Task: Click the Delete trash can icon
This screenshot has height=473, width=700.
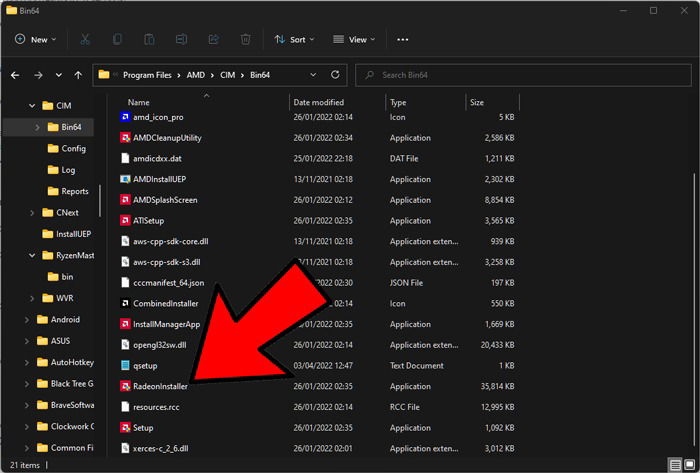Action: pyautogui.click(x=246, y=39)
